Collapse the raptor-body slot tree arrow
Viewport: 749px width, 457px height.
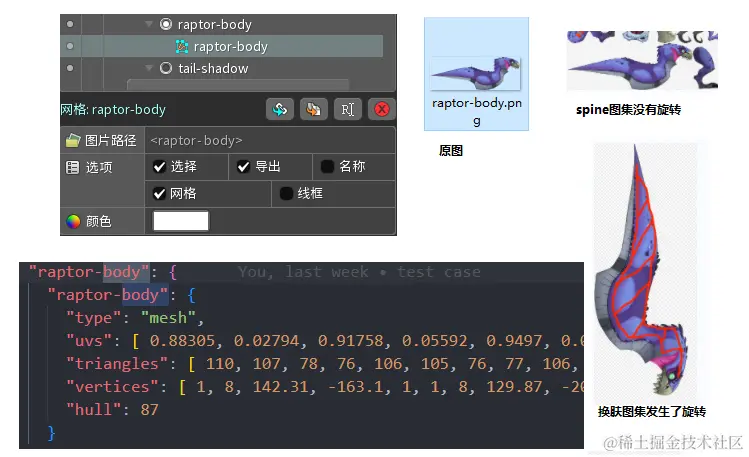(x=149, y=24)
